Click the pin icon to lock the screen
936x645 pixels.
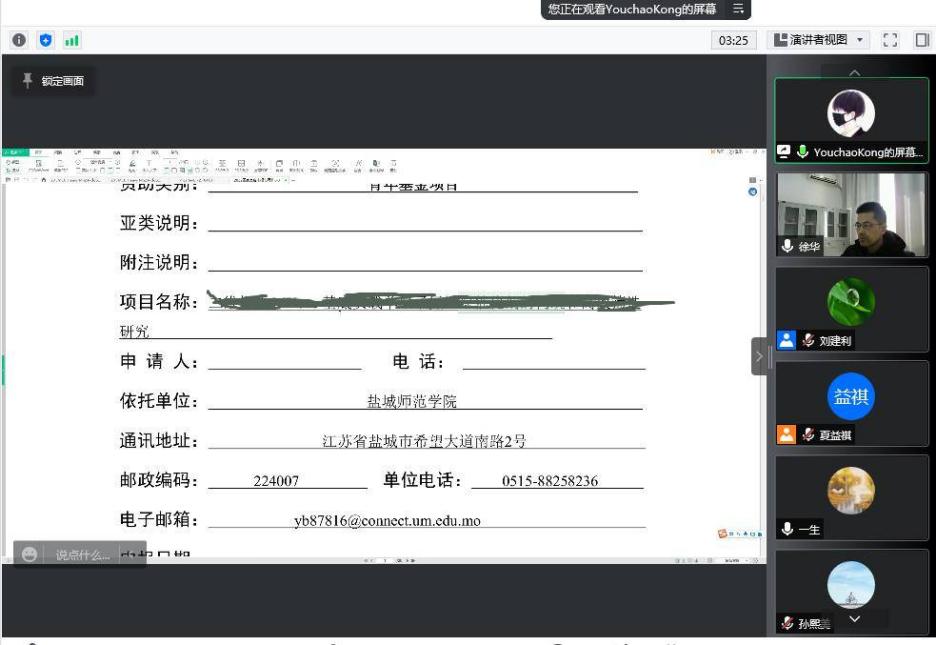pyautogui.click(x=27, y=81)
